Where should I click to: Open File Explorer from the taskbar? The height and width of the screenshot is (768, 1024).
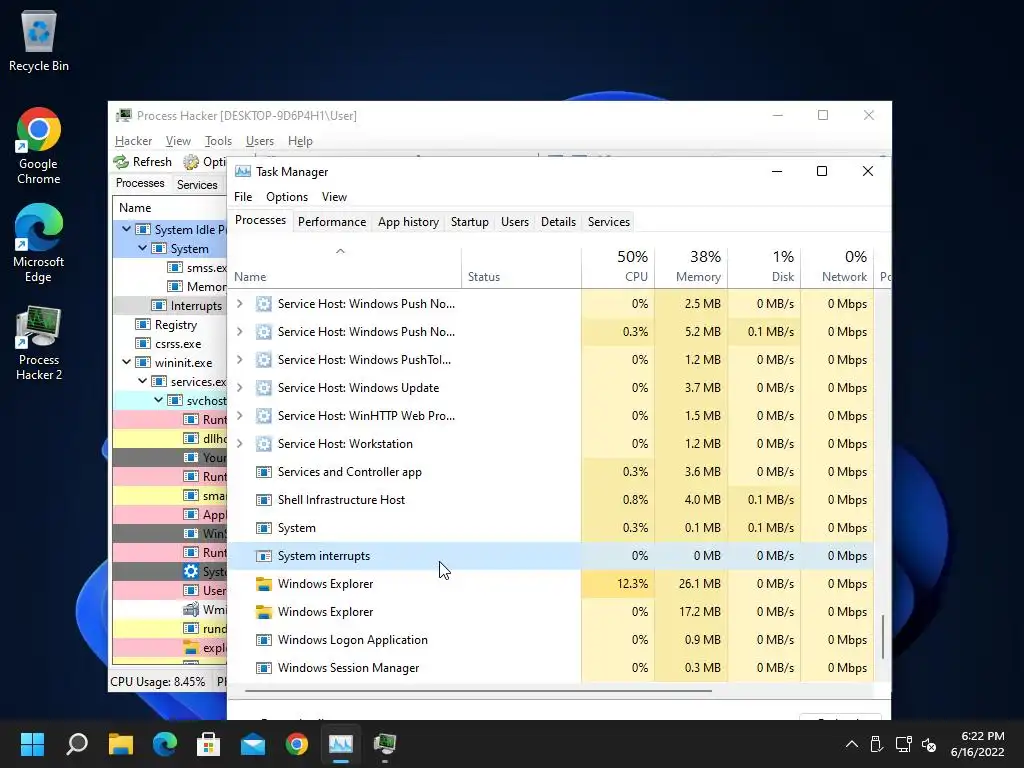point(121,744)
